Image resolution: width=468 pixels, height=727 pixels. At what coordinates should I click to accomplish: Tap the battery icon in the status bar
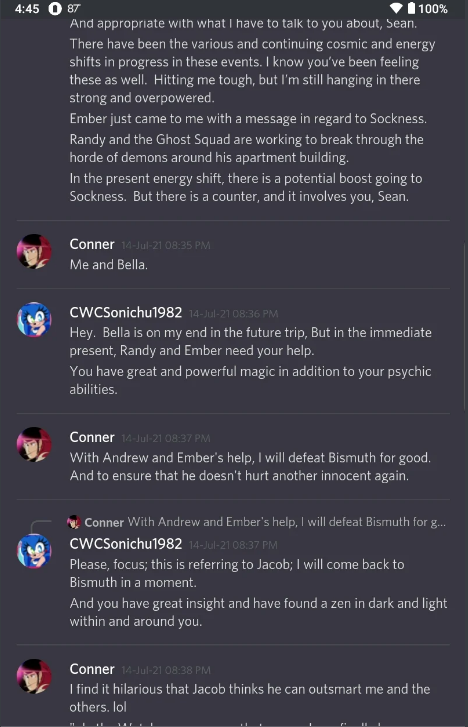click(x=411, y=8)
